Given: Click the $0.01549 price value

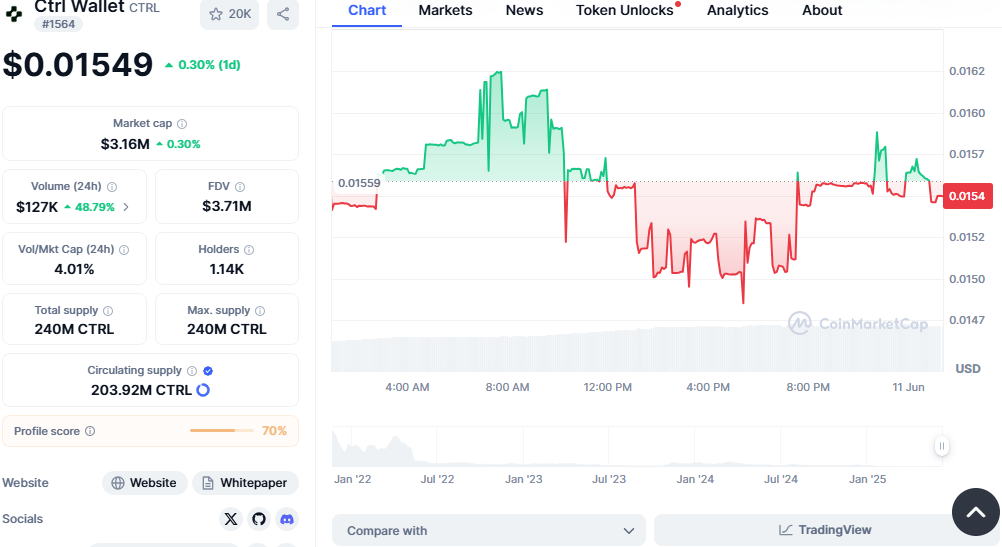Looking at the screenshot, I should pyautogui.click(x=78, y=65).
